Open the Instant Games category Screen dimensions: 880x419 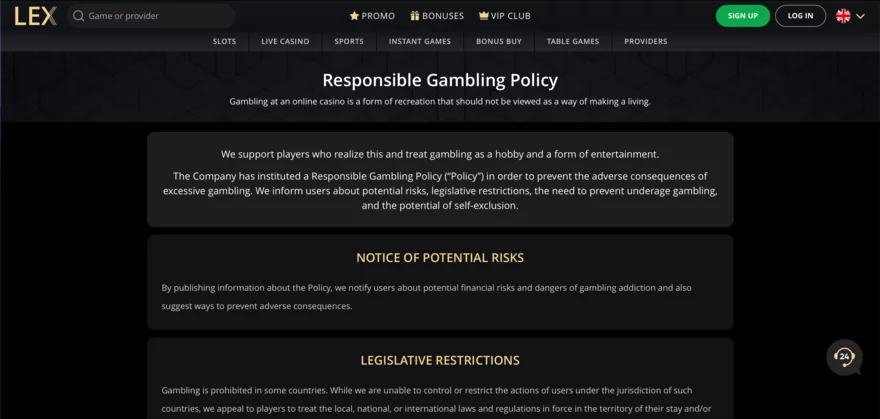point(420,41)
